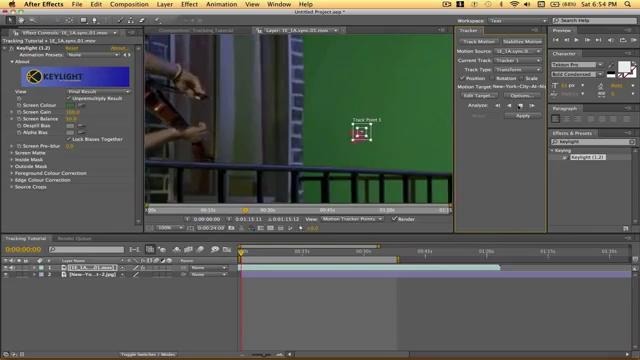Image resolution: width=640 pixels, height=360 pixels.
Task: Click RAM preview button in Preview panel
Action: [633, 40]
